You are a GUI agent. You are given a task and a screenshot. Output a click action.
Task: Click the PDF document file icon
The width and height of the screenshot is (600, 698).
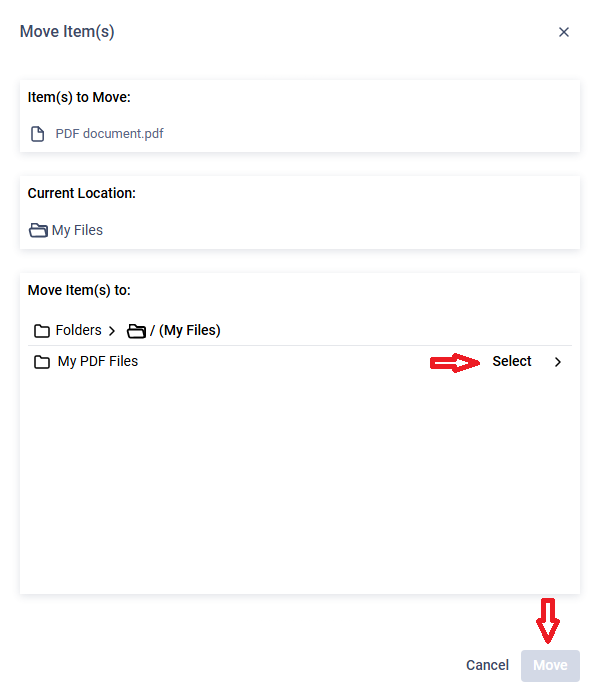pos(37,134)
